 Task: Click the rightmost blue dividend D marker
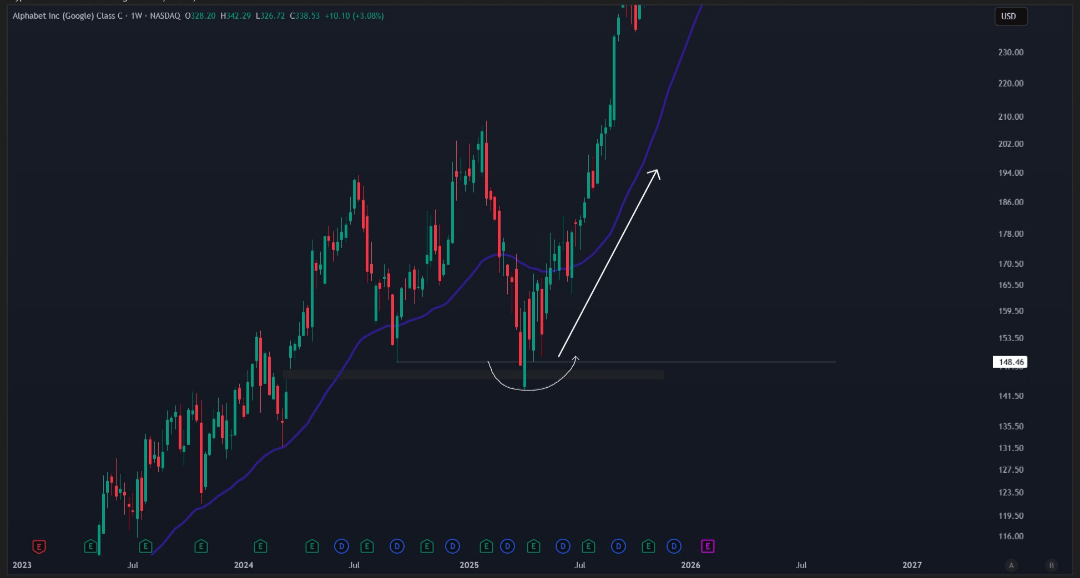pos(674,546)
